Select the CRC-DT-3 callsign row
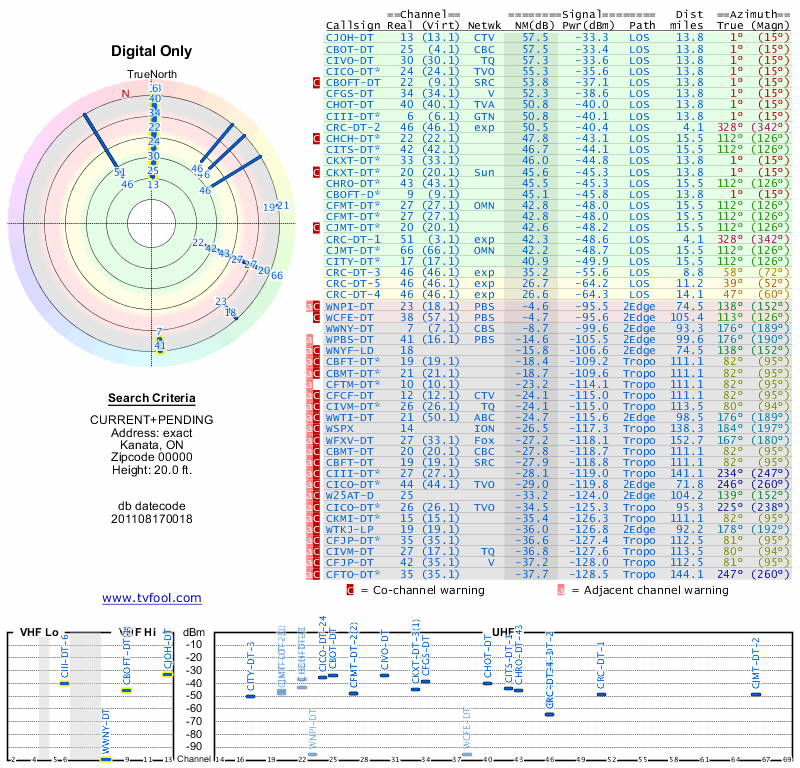The width and height of the screenshot is (800, 768). [353, 272]
